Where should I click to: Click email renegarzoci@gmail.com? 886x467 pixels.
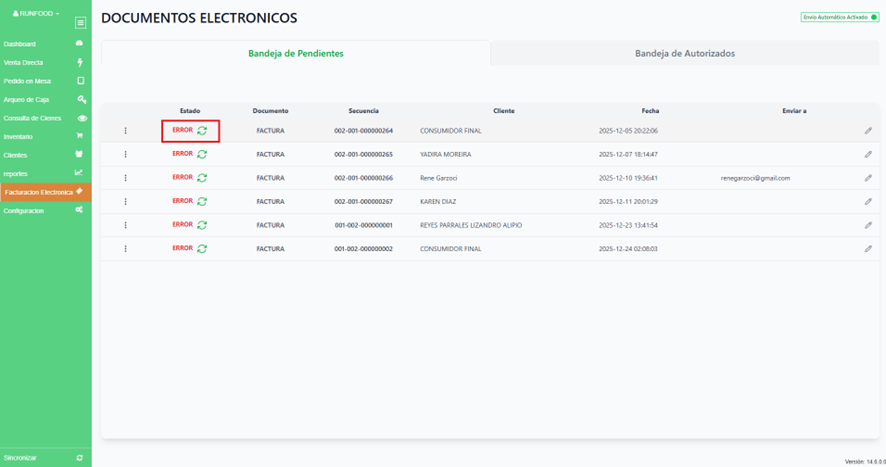click(755, 178)
